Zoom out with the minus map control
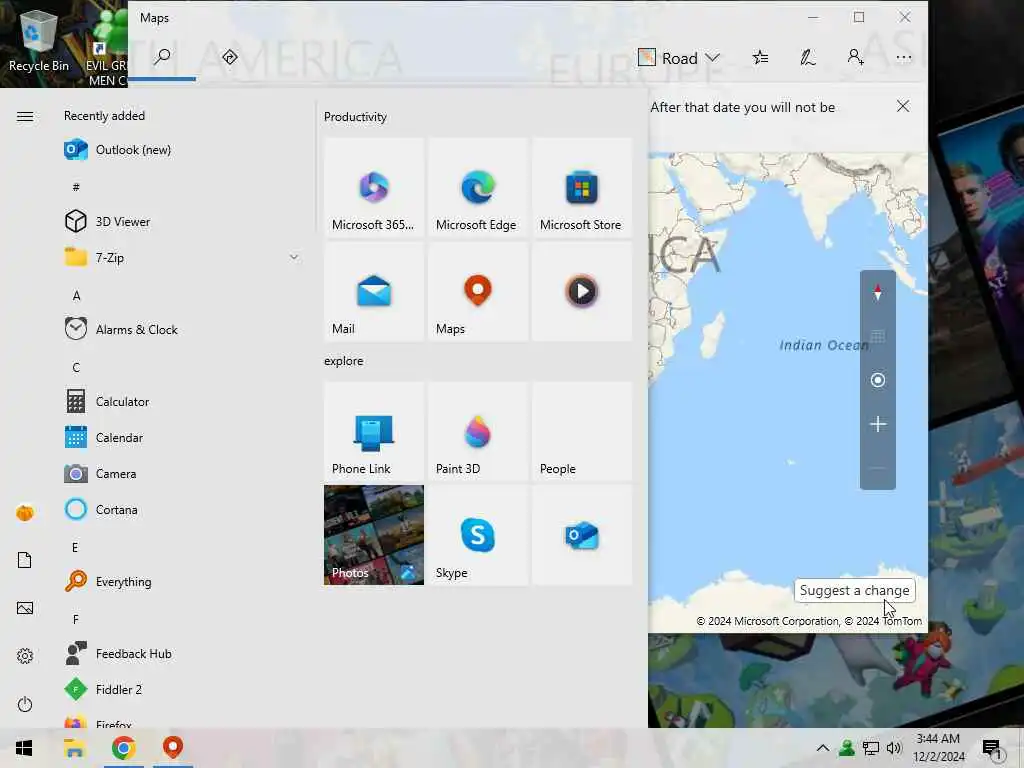Screen dimensions: 1024x768 [878, 468]
